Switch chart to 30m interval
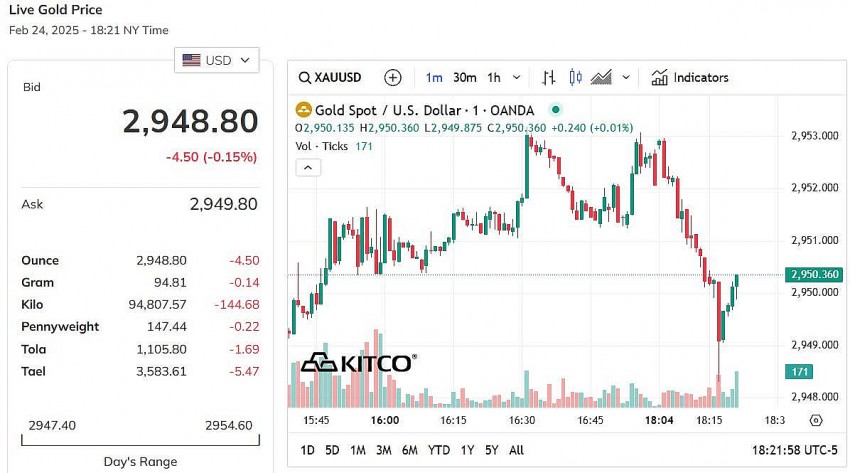Screen dimensions: 850x473 464,77
